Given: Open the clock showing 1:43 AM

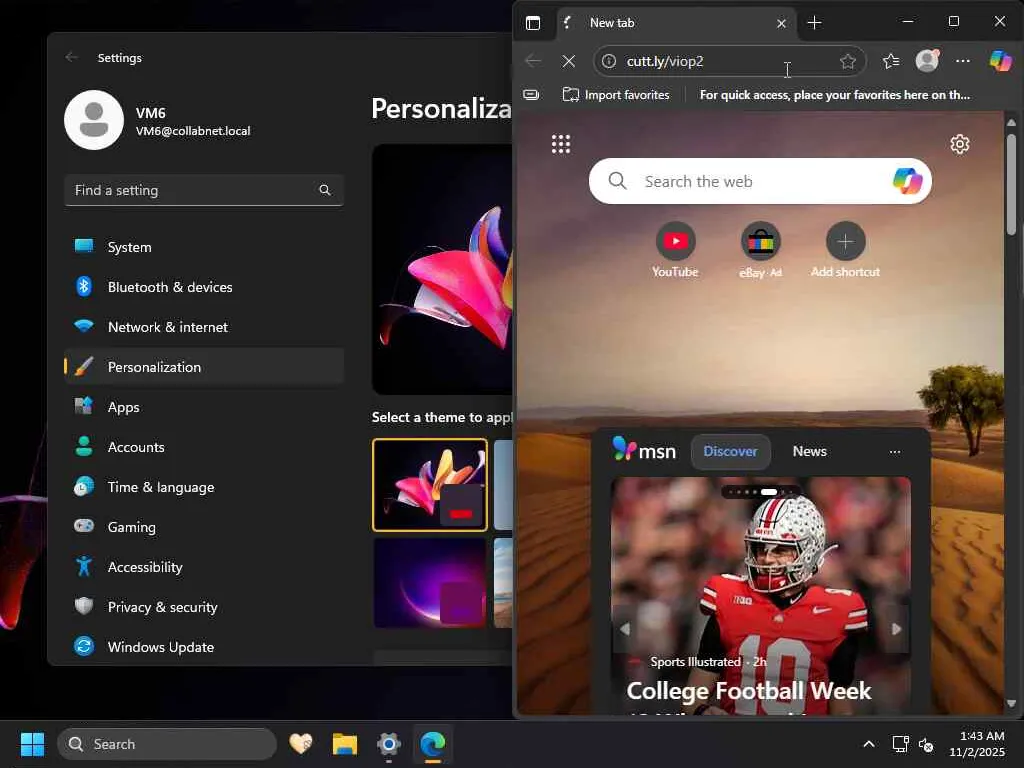Looking at the screenshot, I should [x=977, y=744].
